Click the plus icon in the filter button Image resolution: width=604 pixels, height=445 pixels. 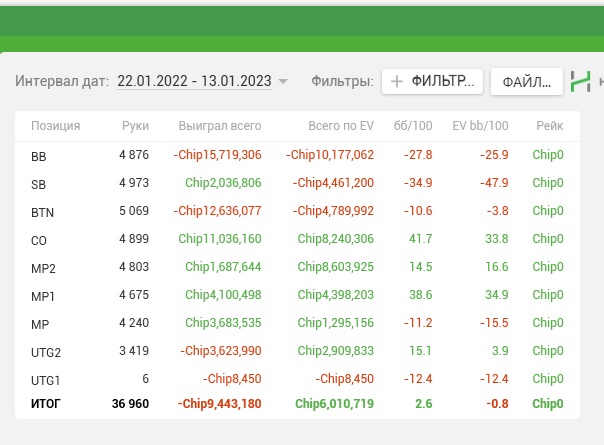pyautogui.click(x=397, y=82)
